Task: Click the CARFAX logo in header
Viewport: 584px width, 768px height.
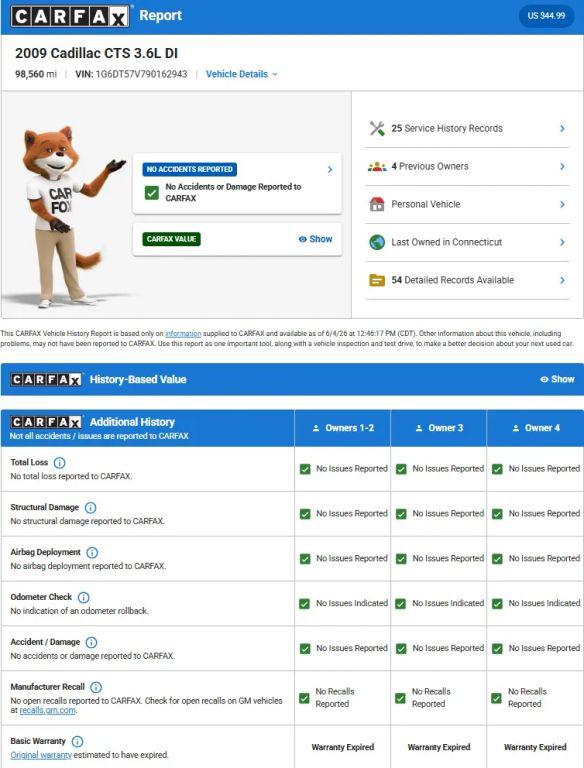Action: point(70,16)
